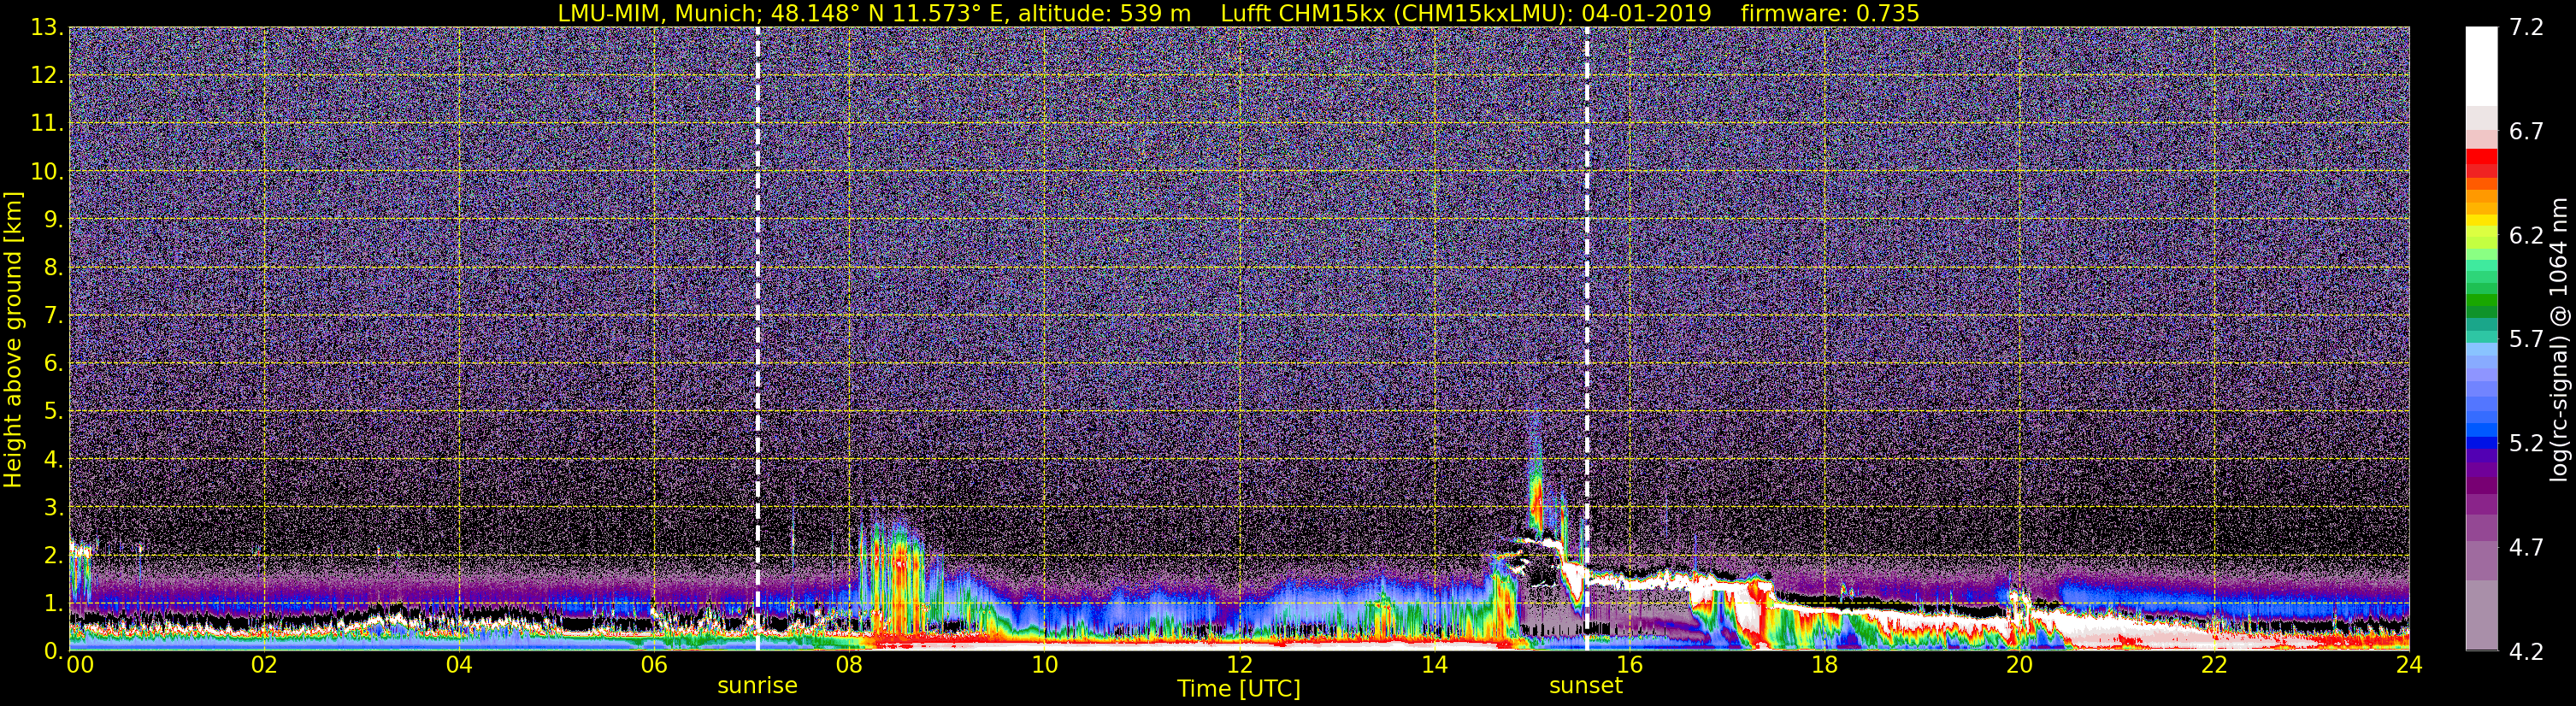Click the height axis tick '12.'
Screen dimensions: 2576x706
click(47, 75)
